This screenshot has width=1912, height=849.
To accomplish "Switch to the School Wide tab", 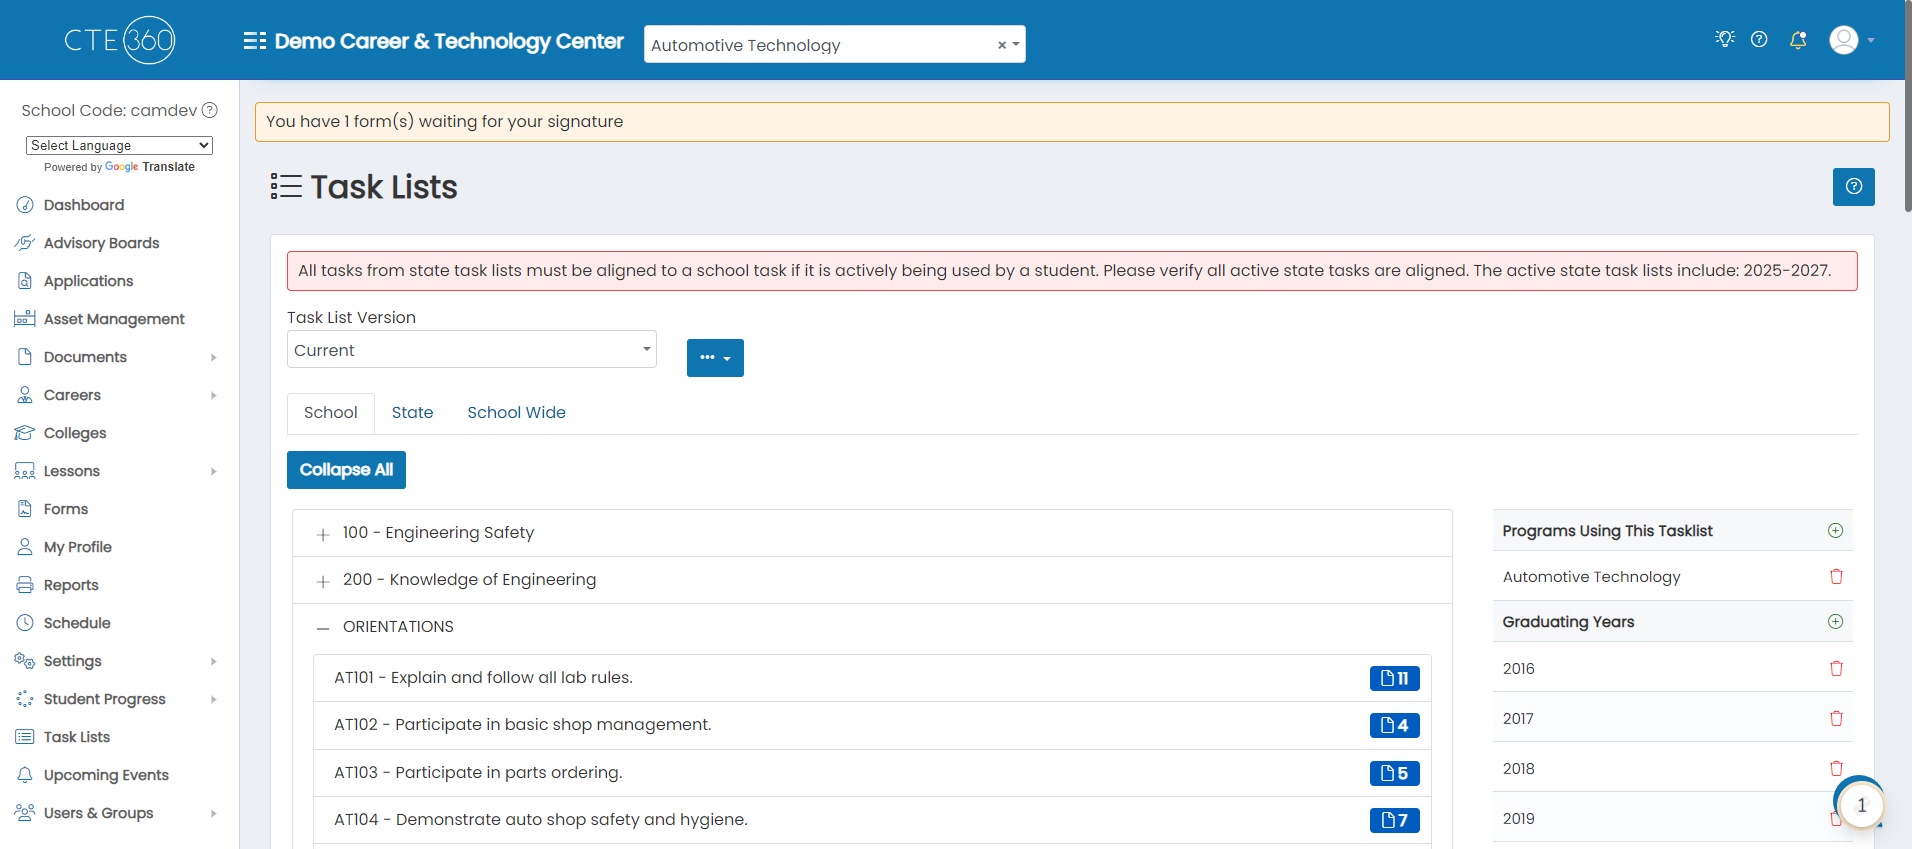I will click(x=516, y=413).
